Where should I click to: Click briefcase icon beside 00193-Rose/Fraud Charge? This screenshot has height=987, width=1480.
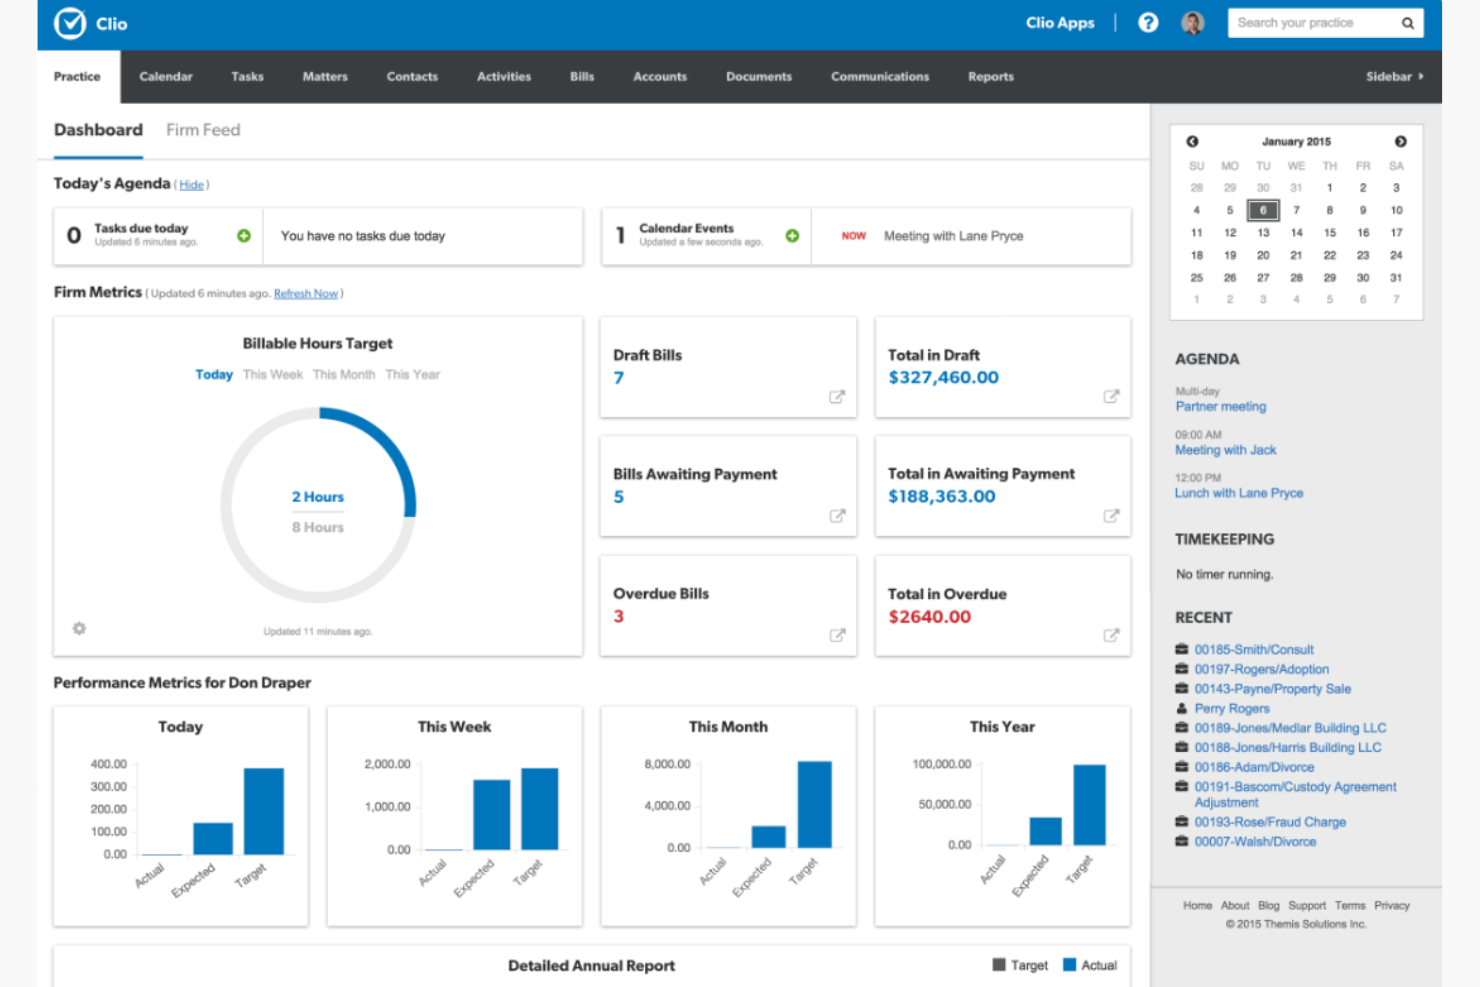pyautogui.click(x=1181, y=821)
